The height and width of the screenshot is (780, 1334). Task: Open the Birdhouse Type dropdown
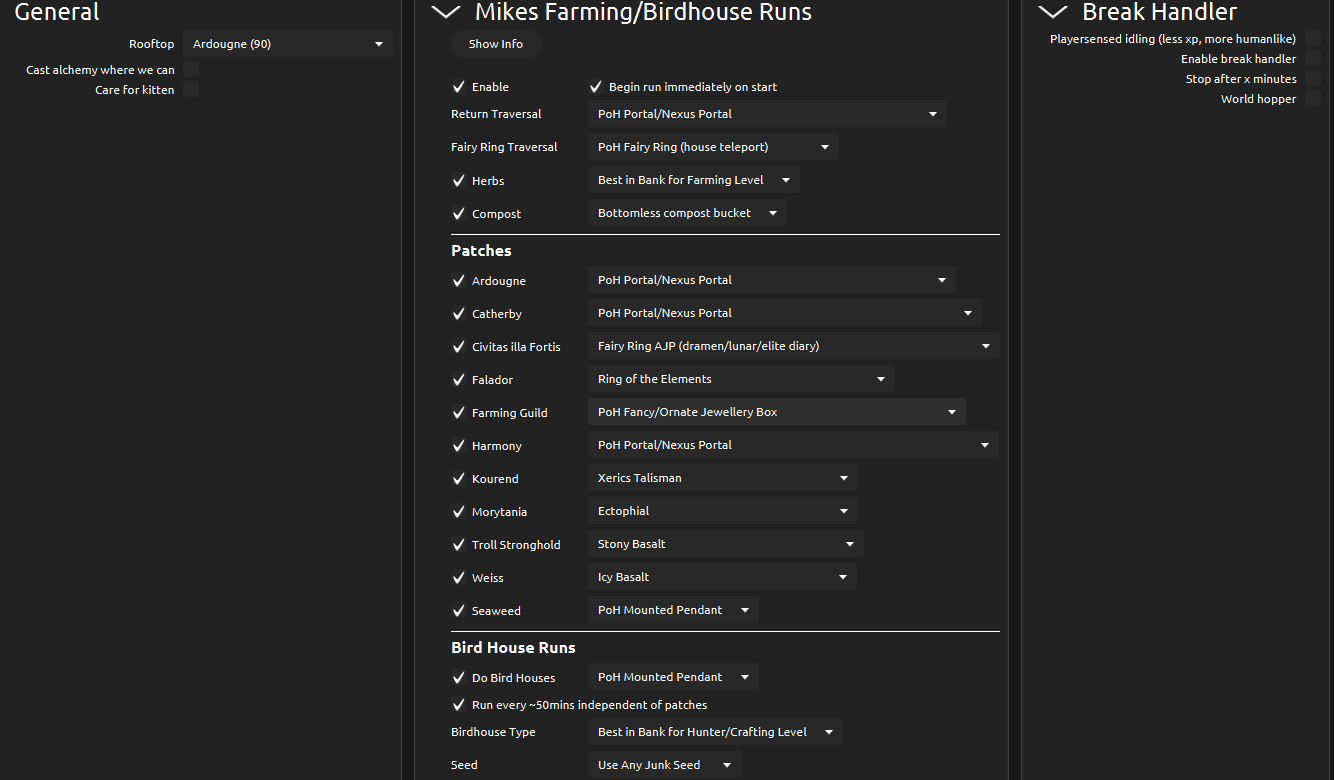click(x=715, y=732)
